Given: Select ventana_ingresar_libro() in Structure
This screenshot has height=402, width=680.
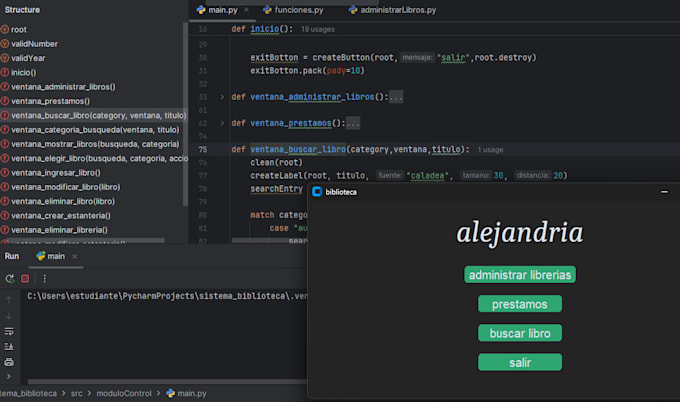Looking at the screenshot, I should (56, 173).
